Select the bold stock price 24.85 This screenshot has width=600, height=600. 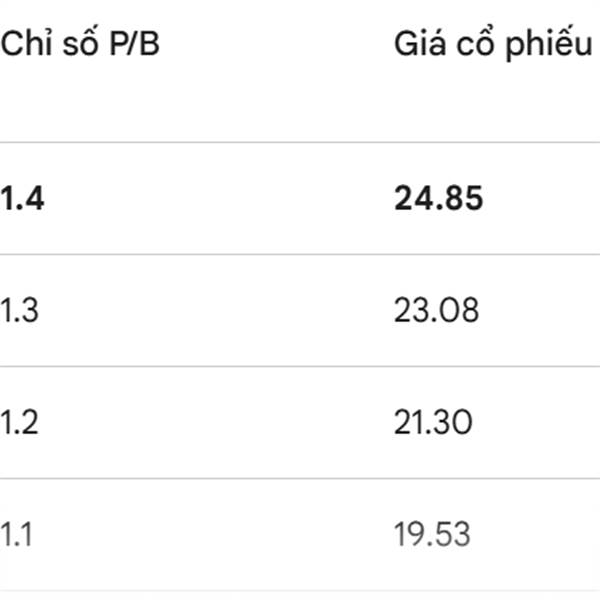pyautogui.click(x=438, y=199)
